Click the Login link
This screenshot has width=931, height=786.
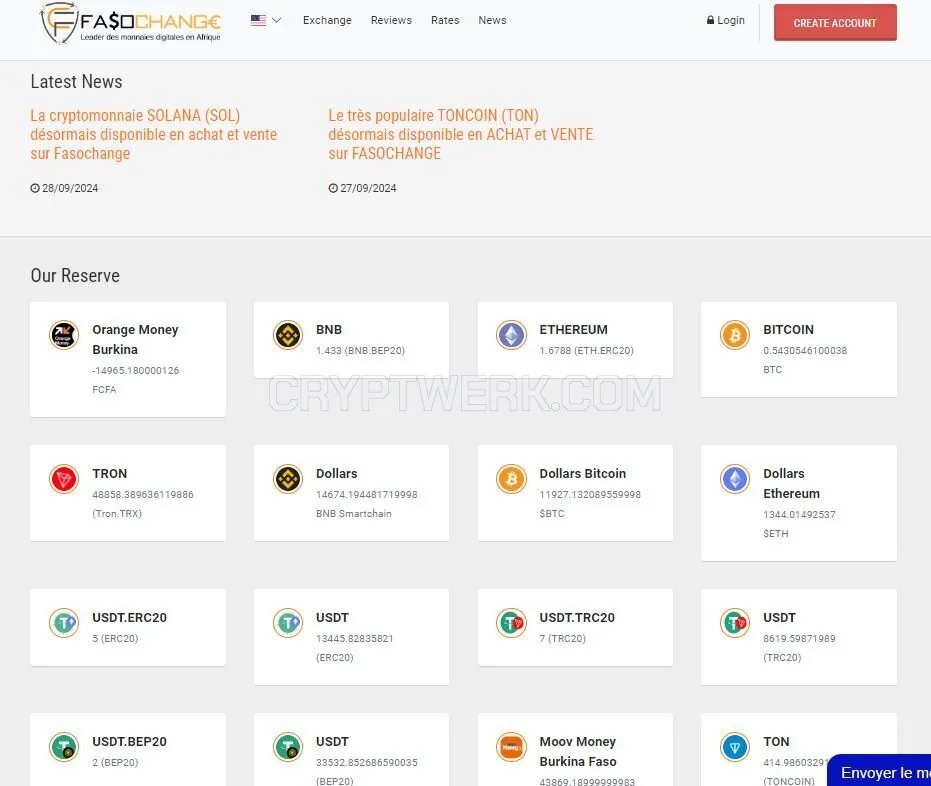(x=726, y=20)
